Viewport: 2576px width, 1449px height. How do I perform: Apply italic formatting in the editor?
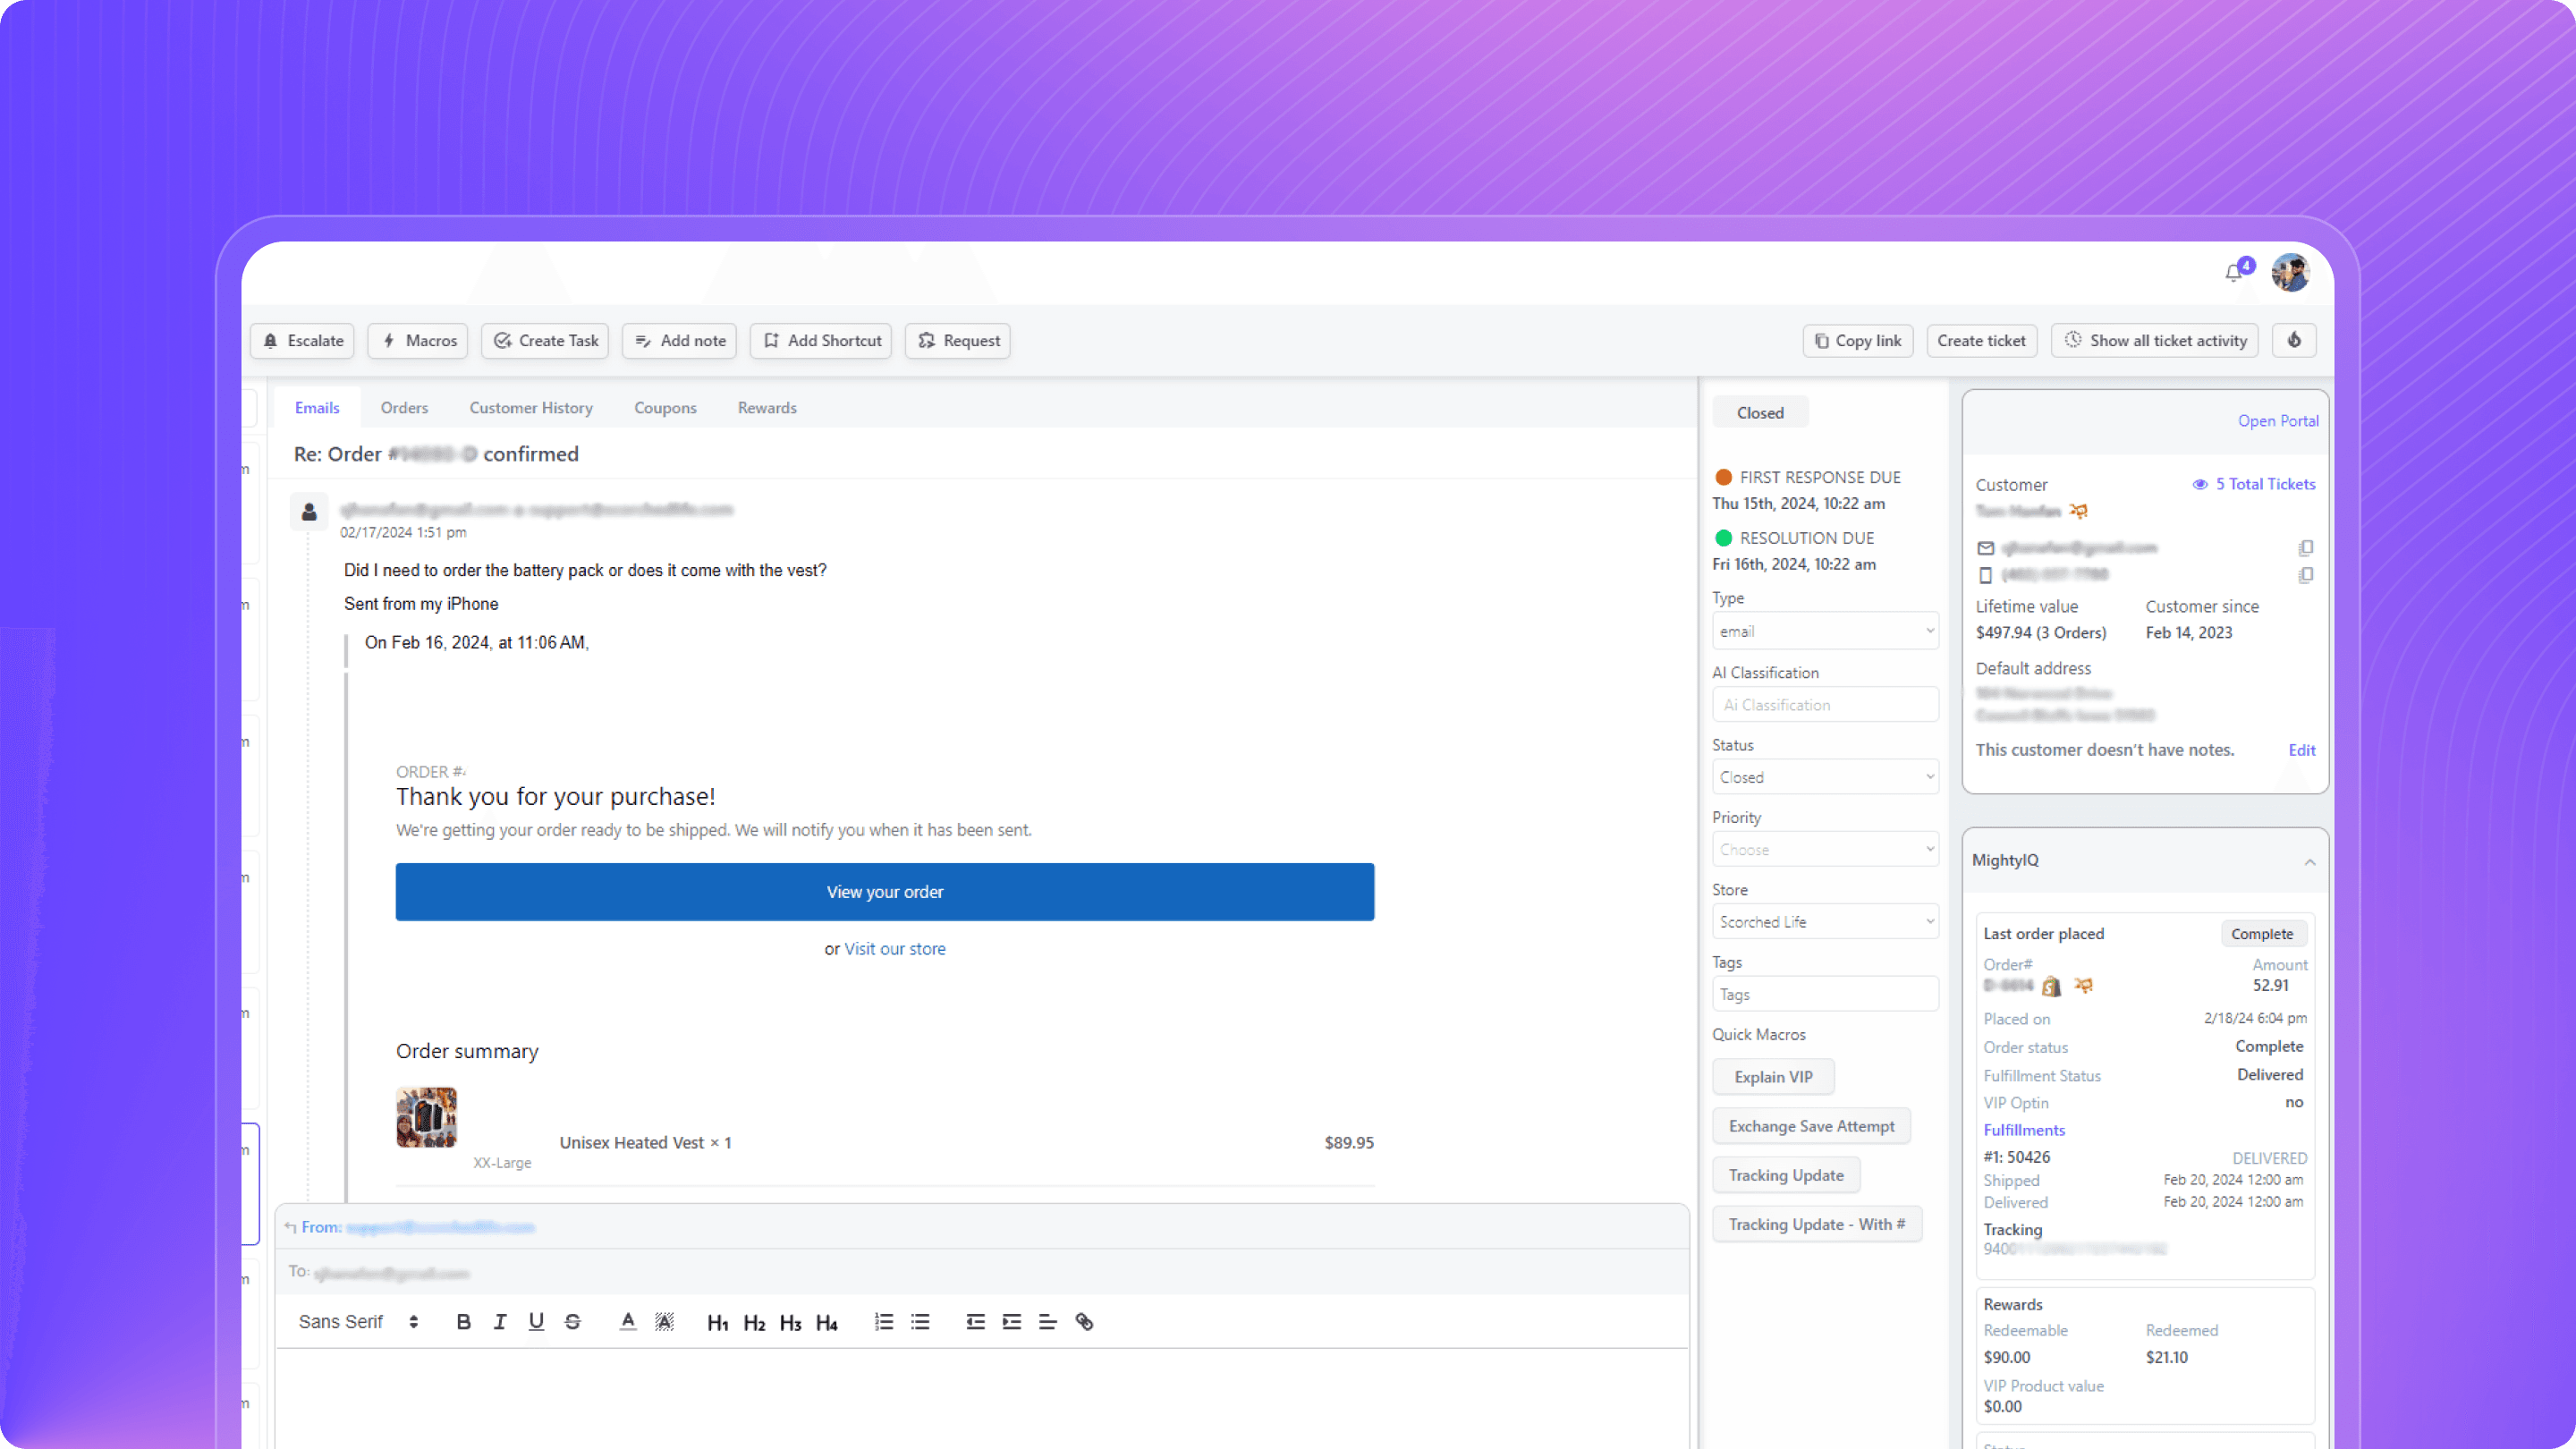(x=500, y=1322)
